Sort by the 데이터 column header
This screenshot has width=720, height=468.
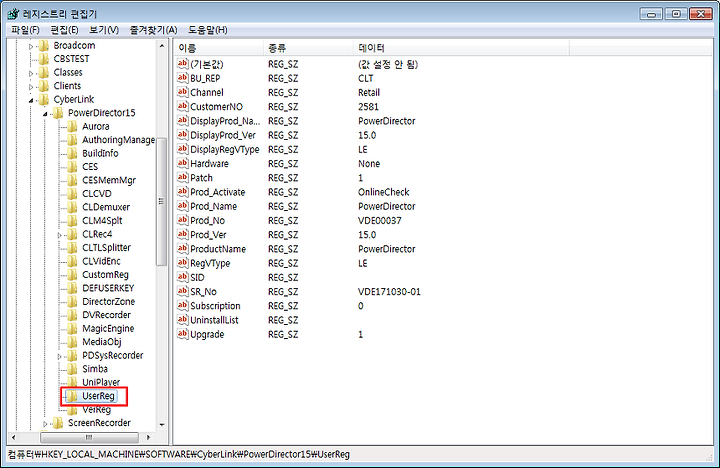tap(461, 48)
